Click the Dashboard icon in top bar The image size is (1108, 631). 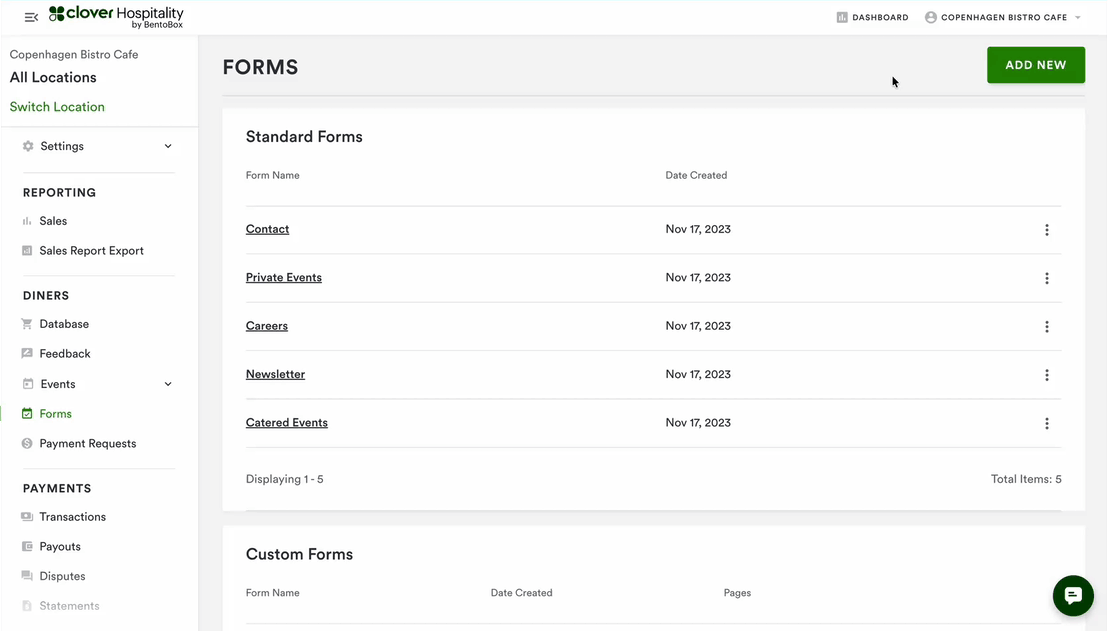click(842, 17)
